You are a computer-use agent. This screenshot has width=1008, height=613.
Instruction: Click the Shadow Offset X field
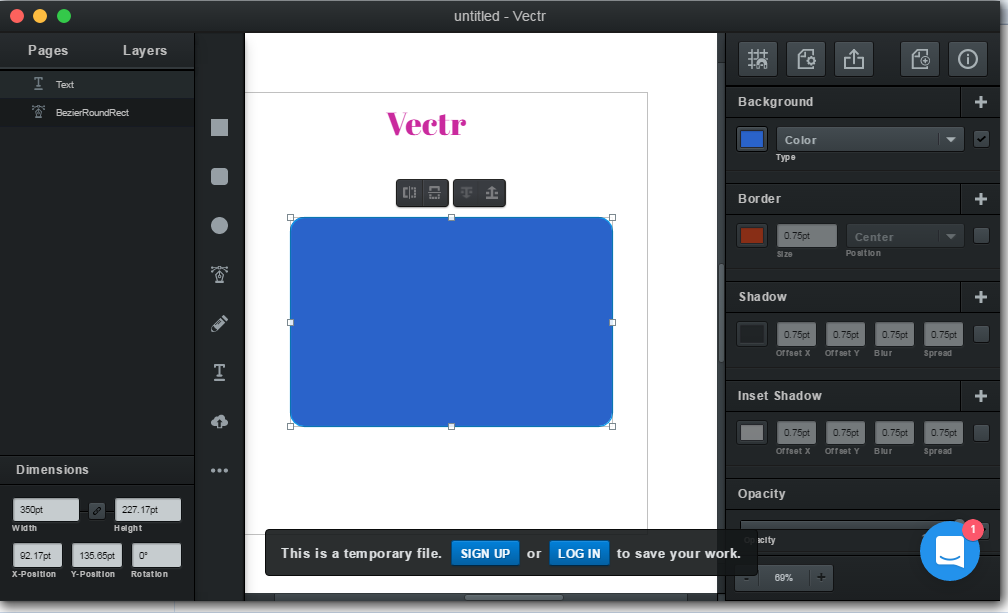(x=796, y=334)
